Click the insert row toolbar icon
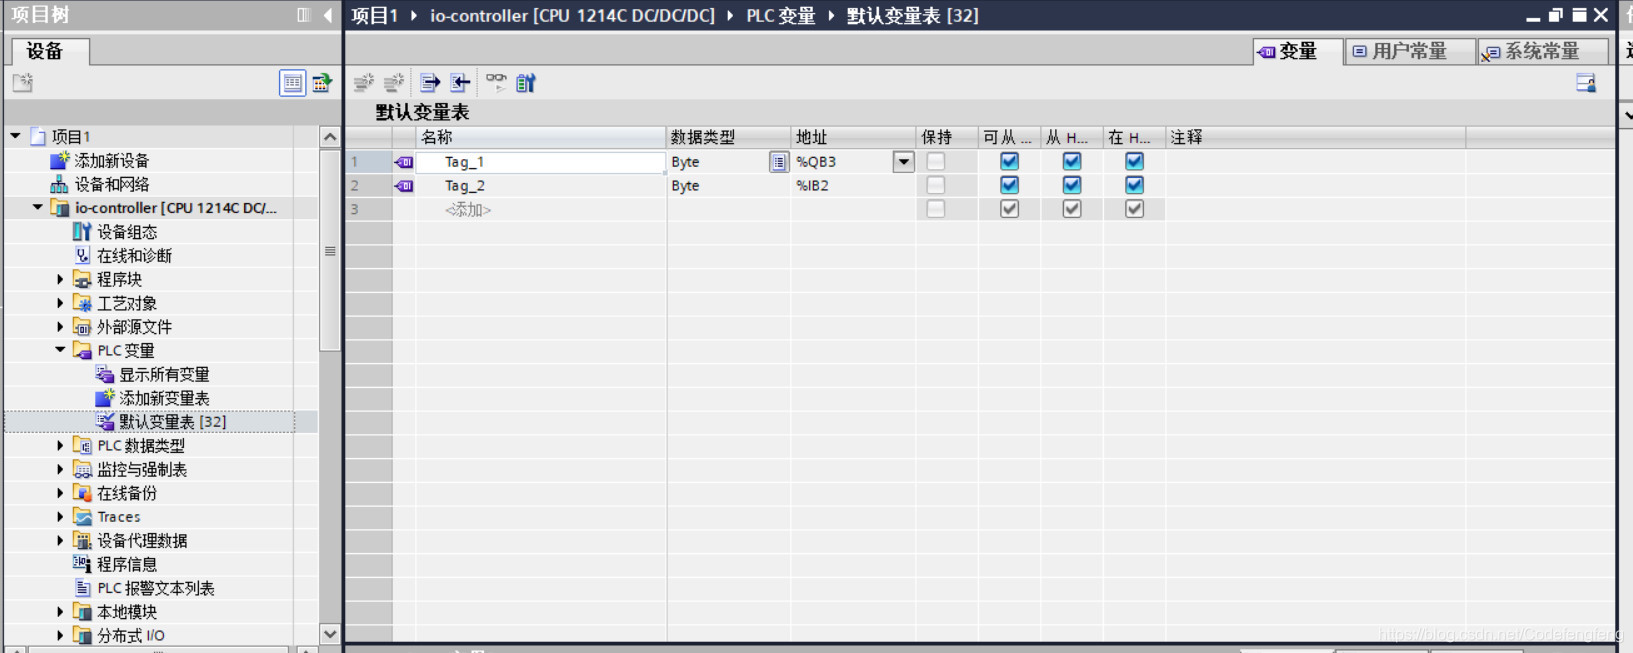 pyautogui.click(x=364, y=83)
